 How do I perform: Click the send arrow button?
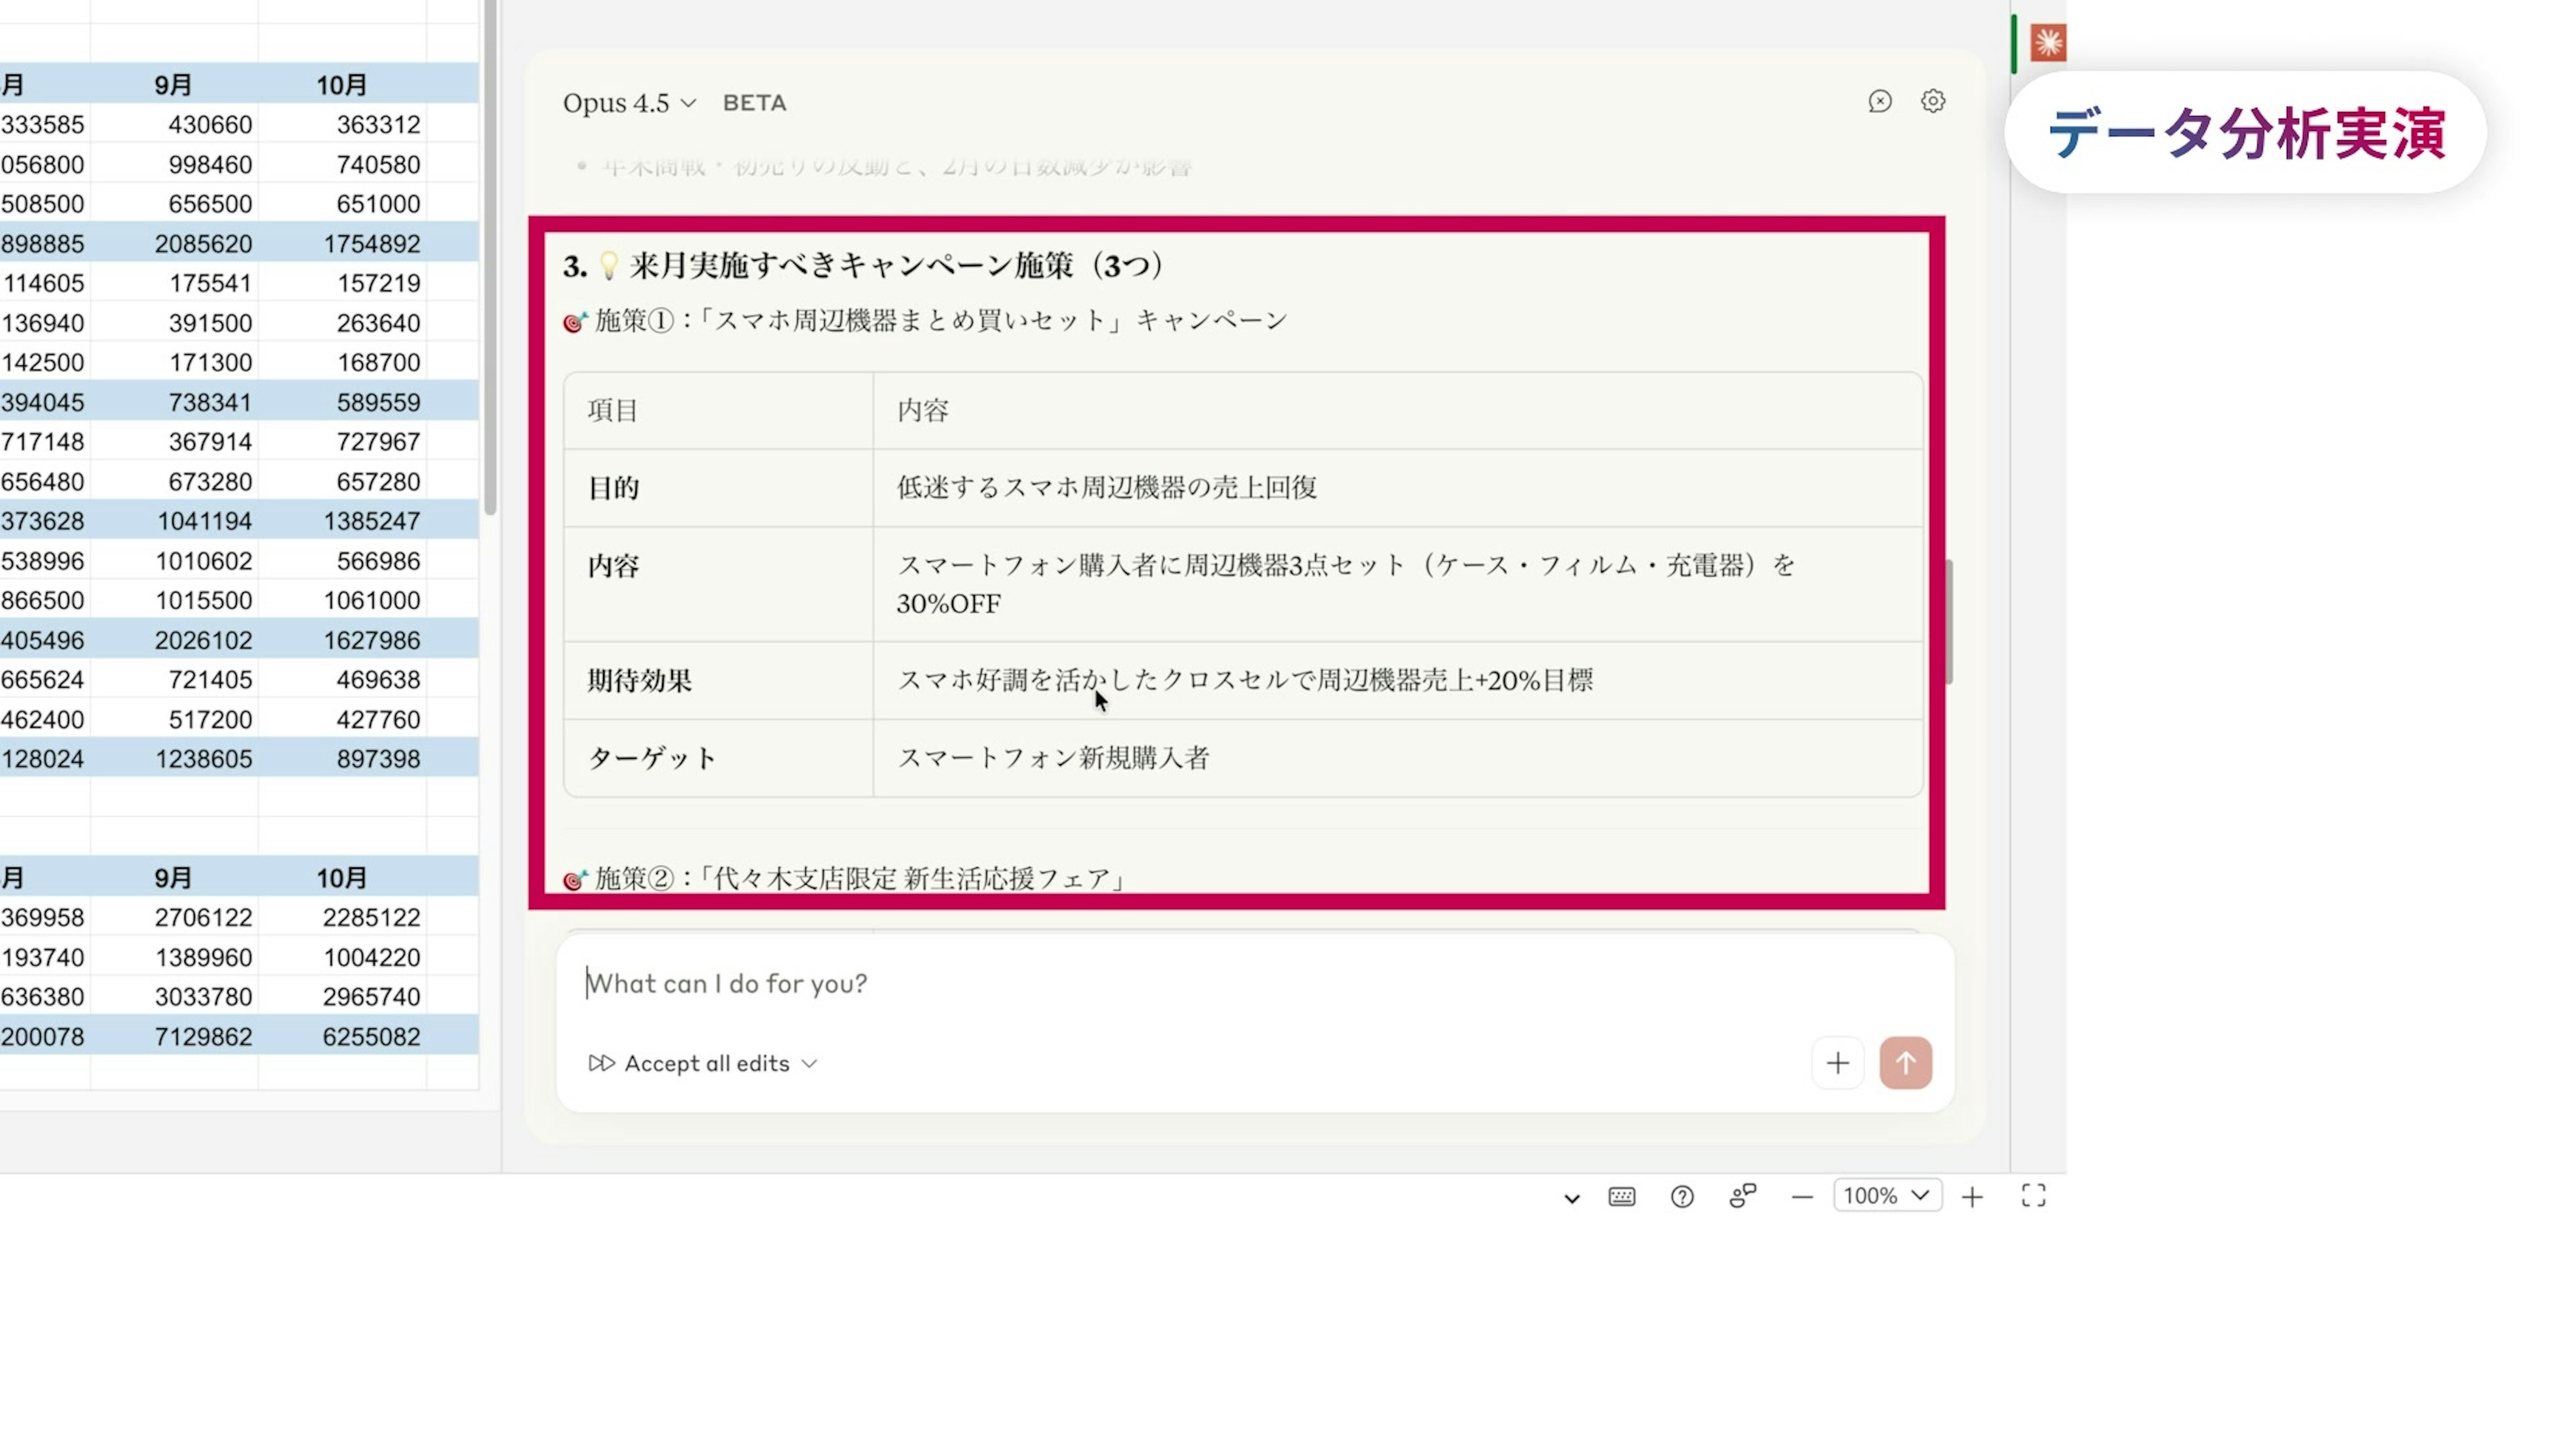coord(1905,1063)
